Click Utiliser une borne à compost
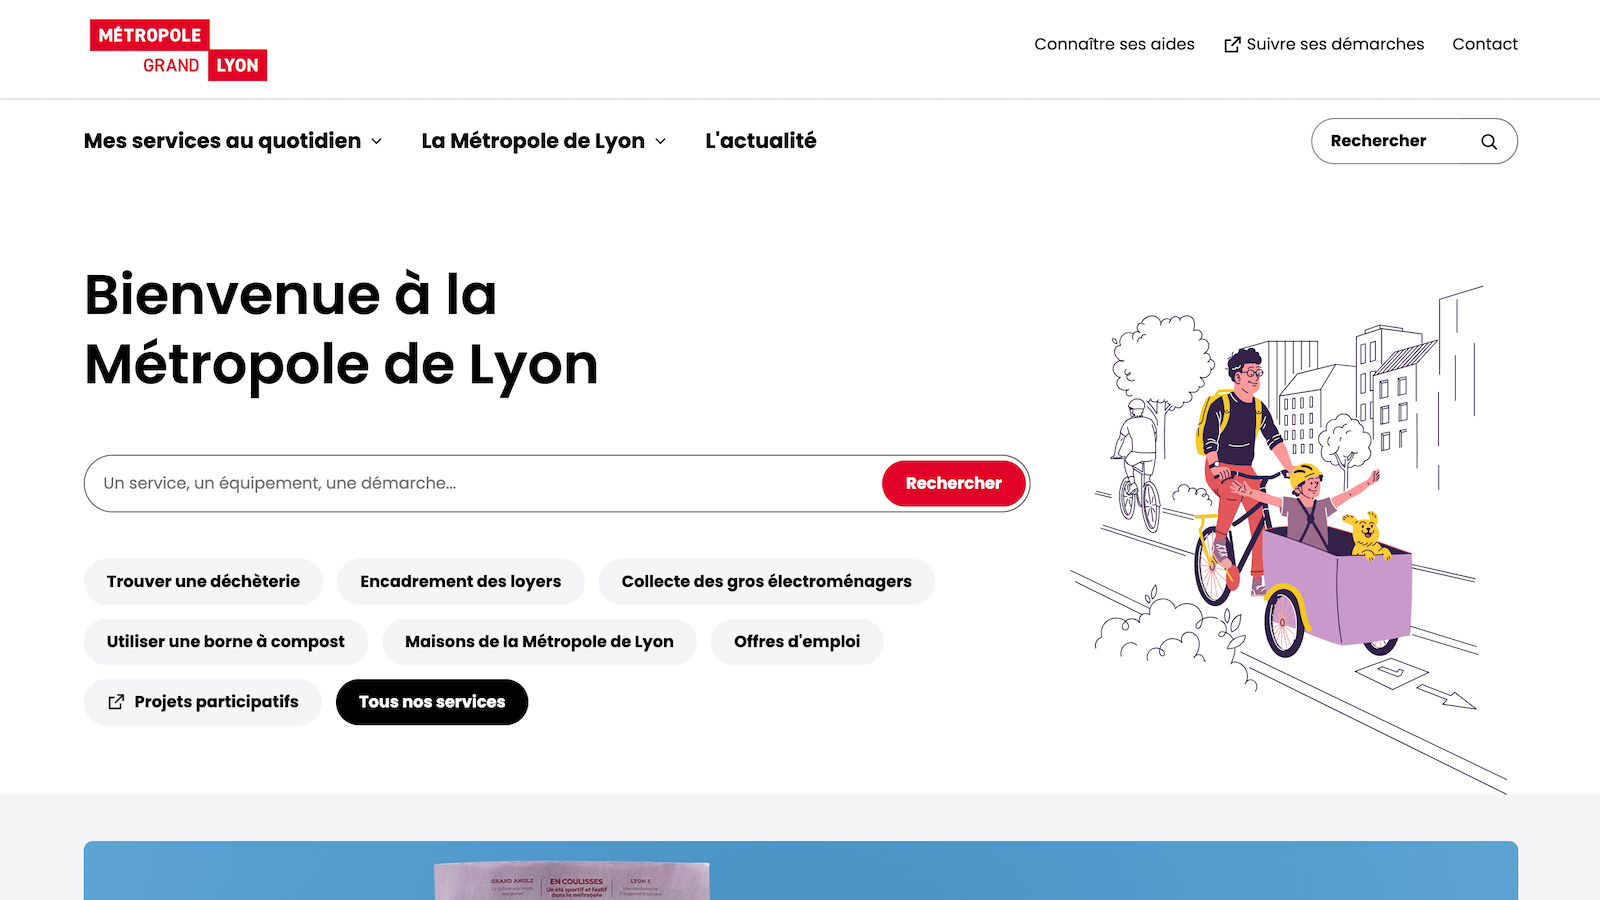1600x900 pixels. coord(225,641)
